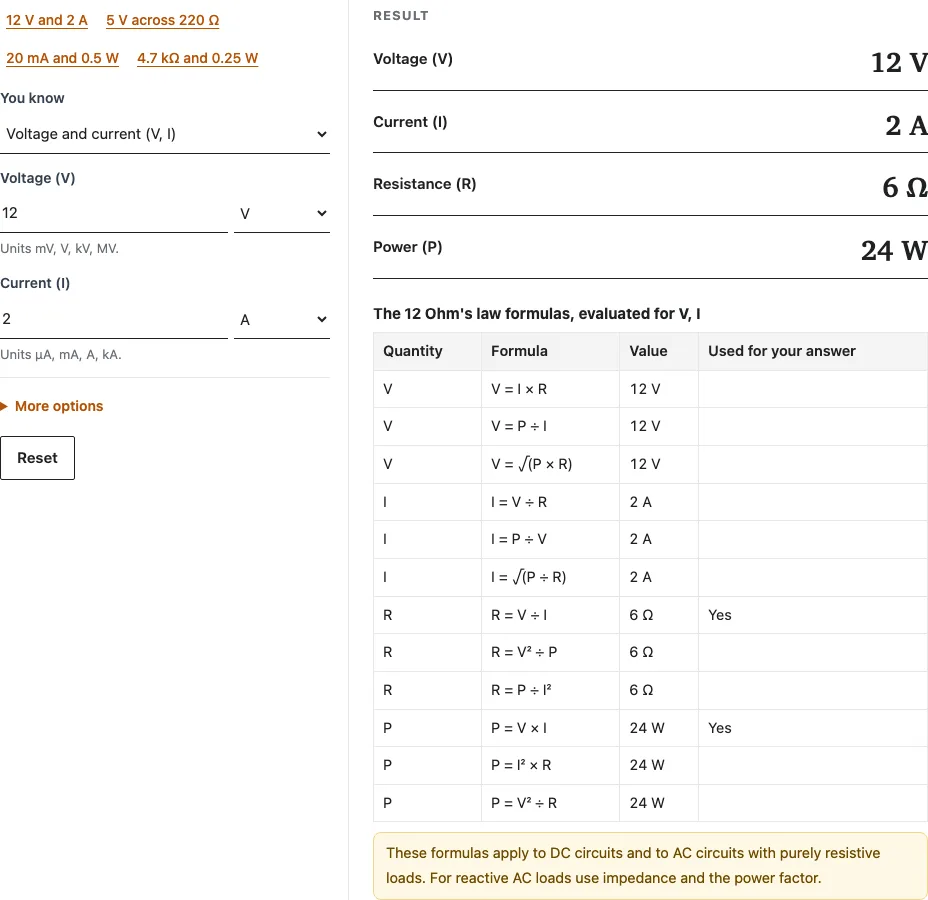
Task: Click the formula R = V² ÷ P
Action: click(x=524, y=652)
